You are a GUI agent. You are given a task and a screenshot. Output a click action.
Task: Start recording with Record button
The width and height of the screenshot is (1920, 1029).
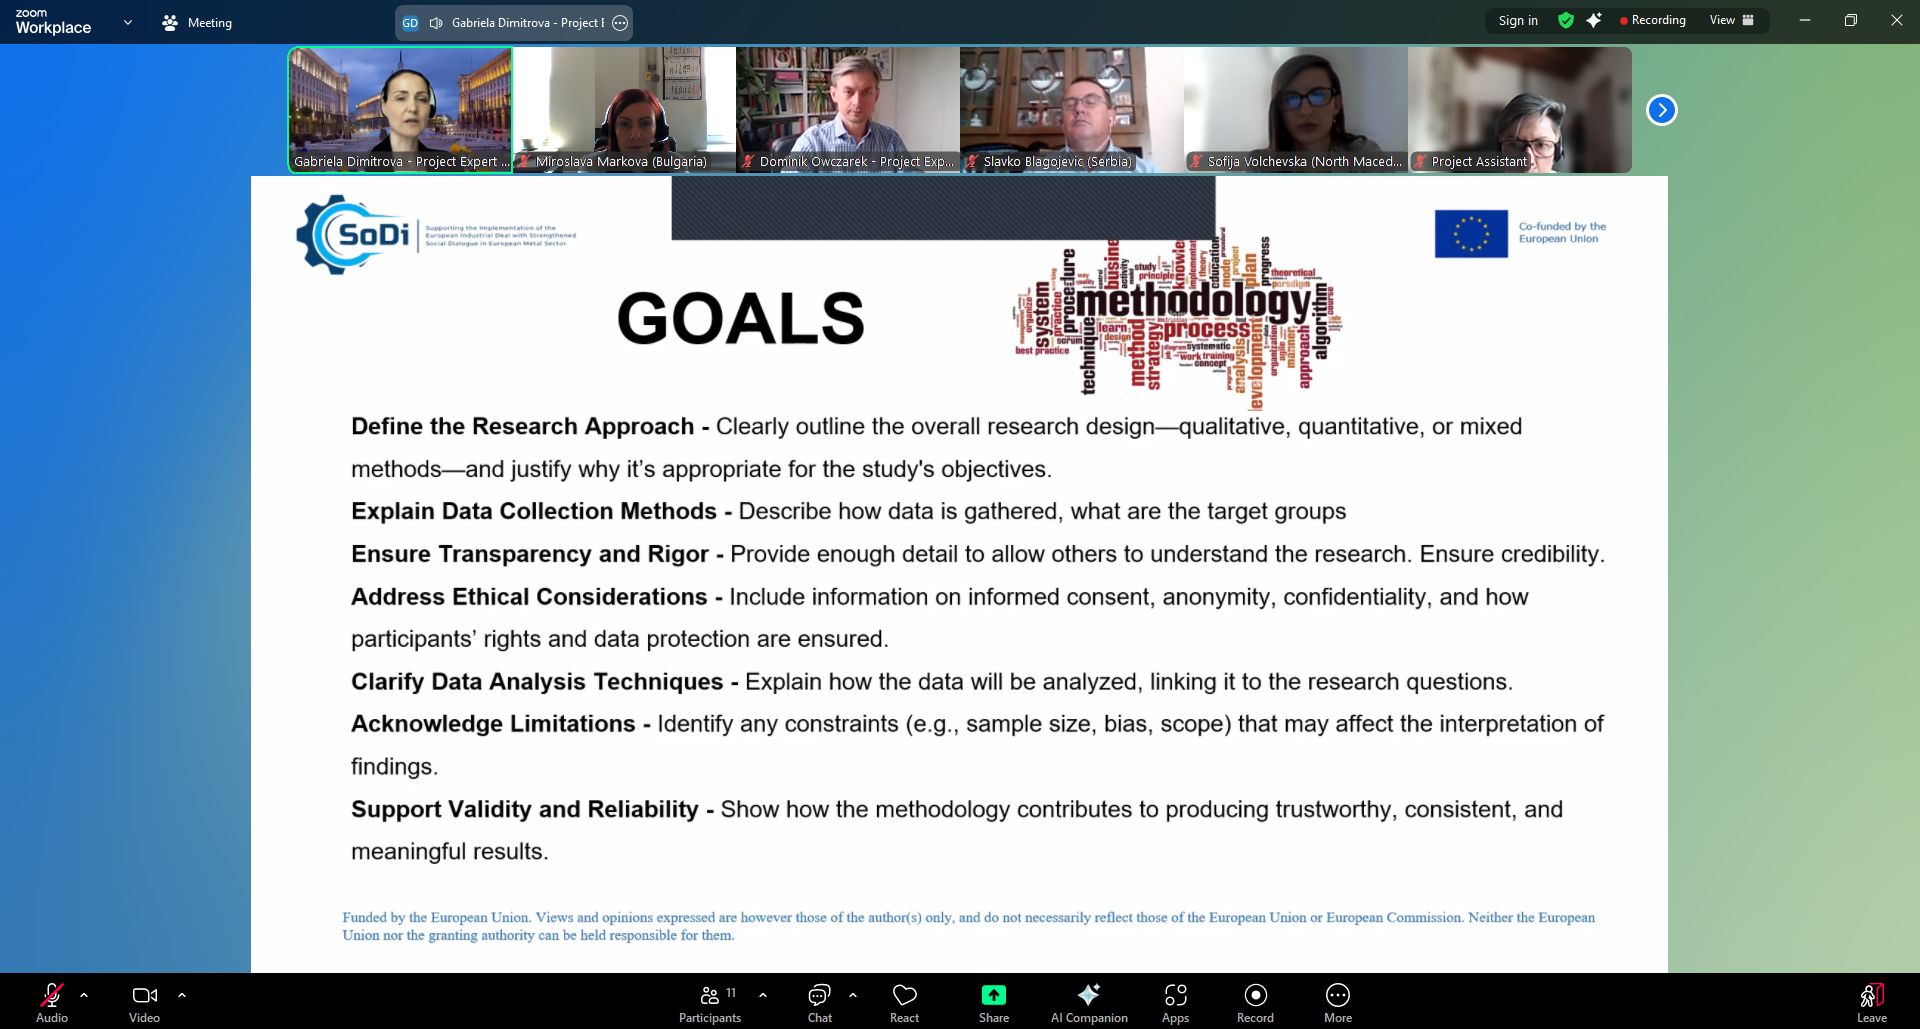(1256, 1002)
